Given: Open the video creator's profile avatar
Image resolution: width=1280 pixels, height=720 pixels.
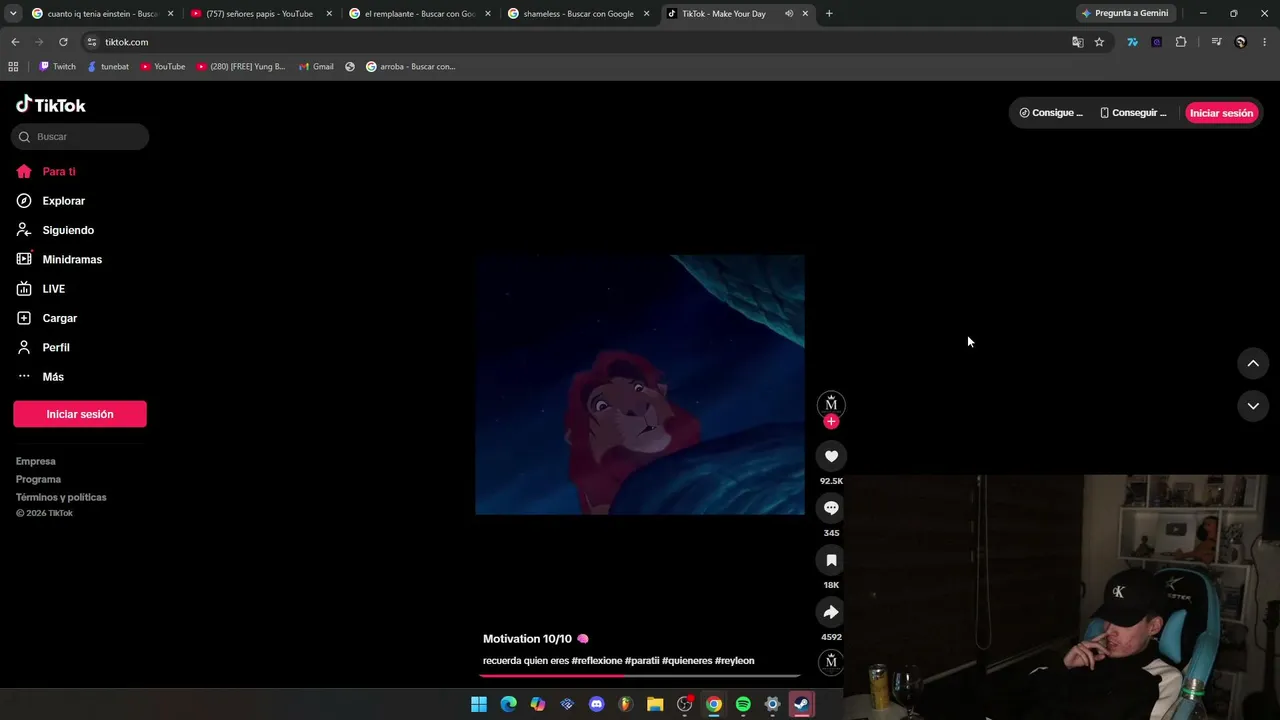Looking at the screenshot, I should point(831,404).
